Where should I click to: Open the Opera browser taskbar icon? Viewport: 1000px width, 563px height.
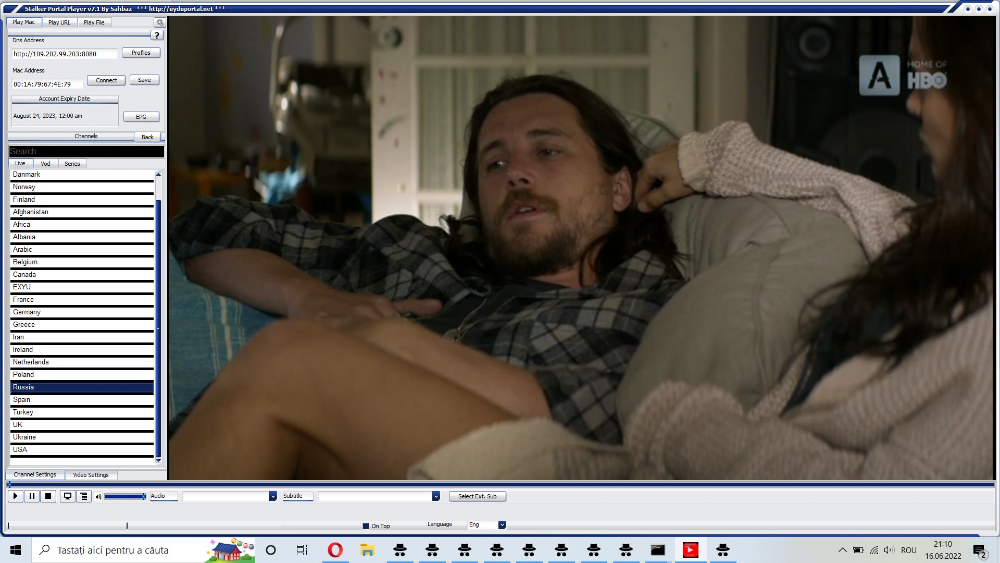335,550
